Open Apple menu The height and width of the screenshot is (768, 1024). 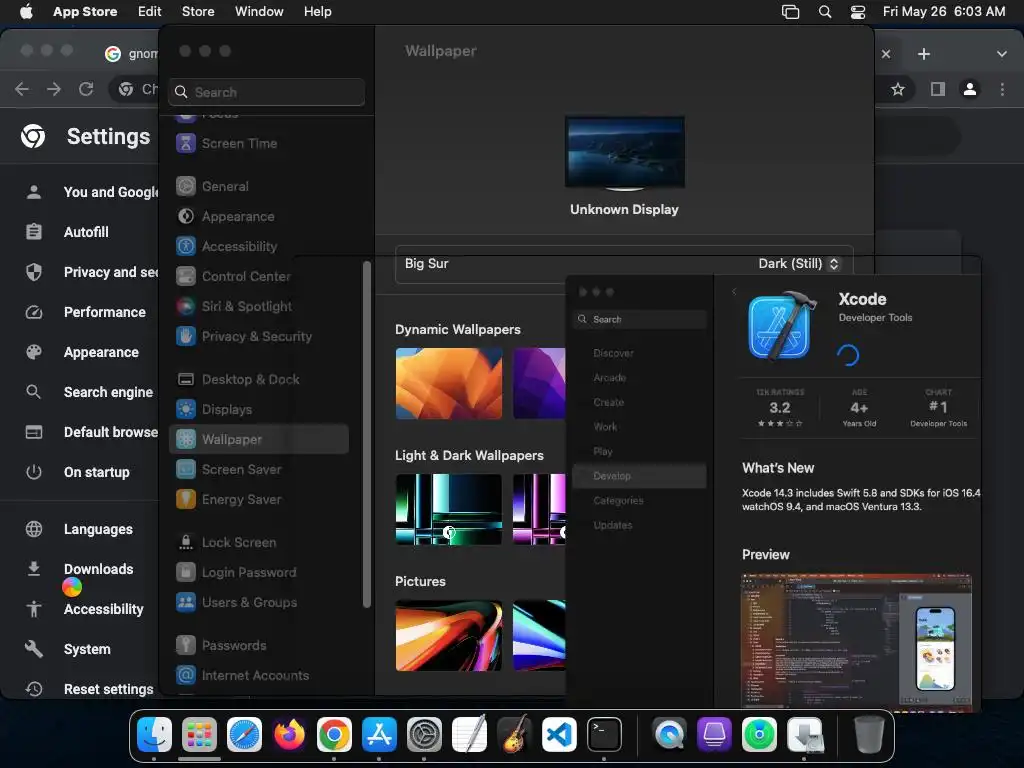coord(26,12)
